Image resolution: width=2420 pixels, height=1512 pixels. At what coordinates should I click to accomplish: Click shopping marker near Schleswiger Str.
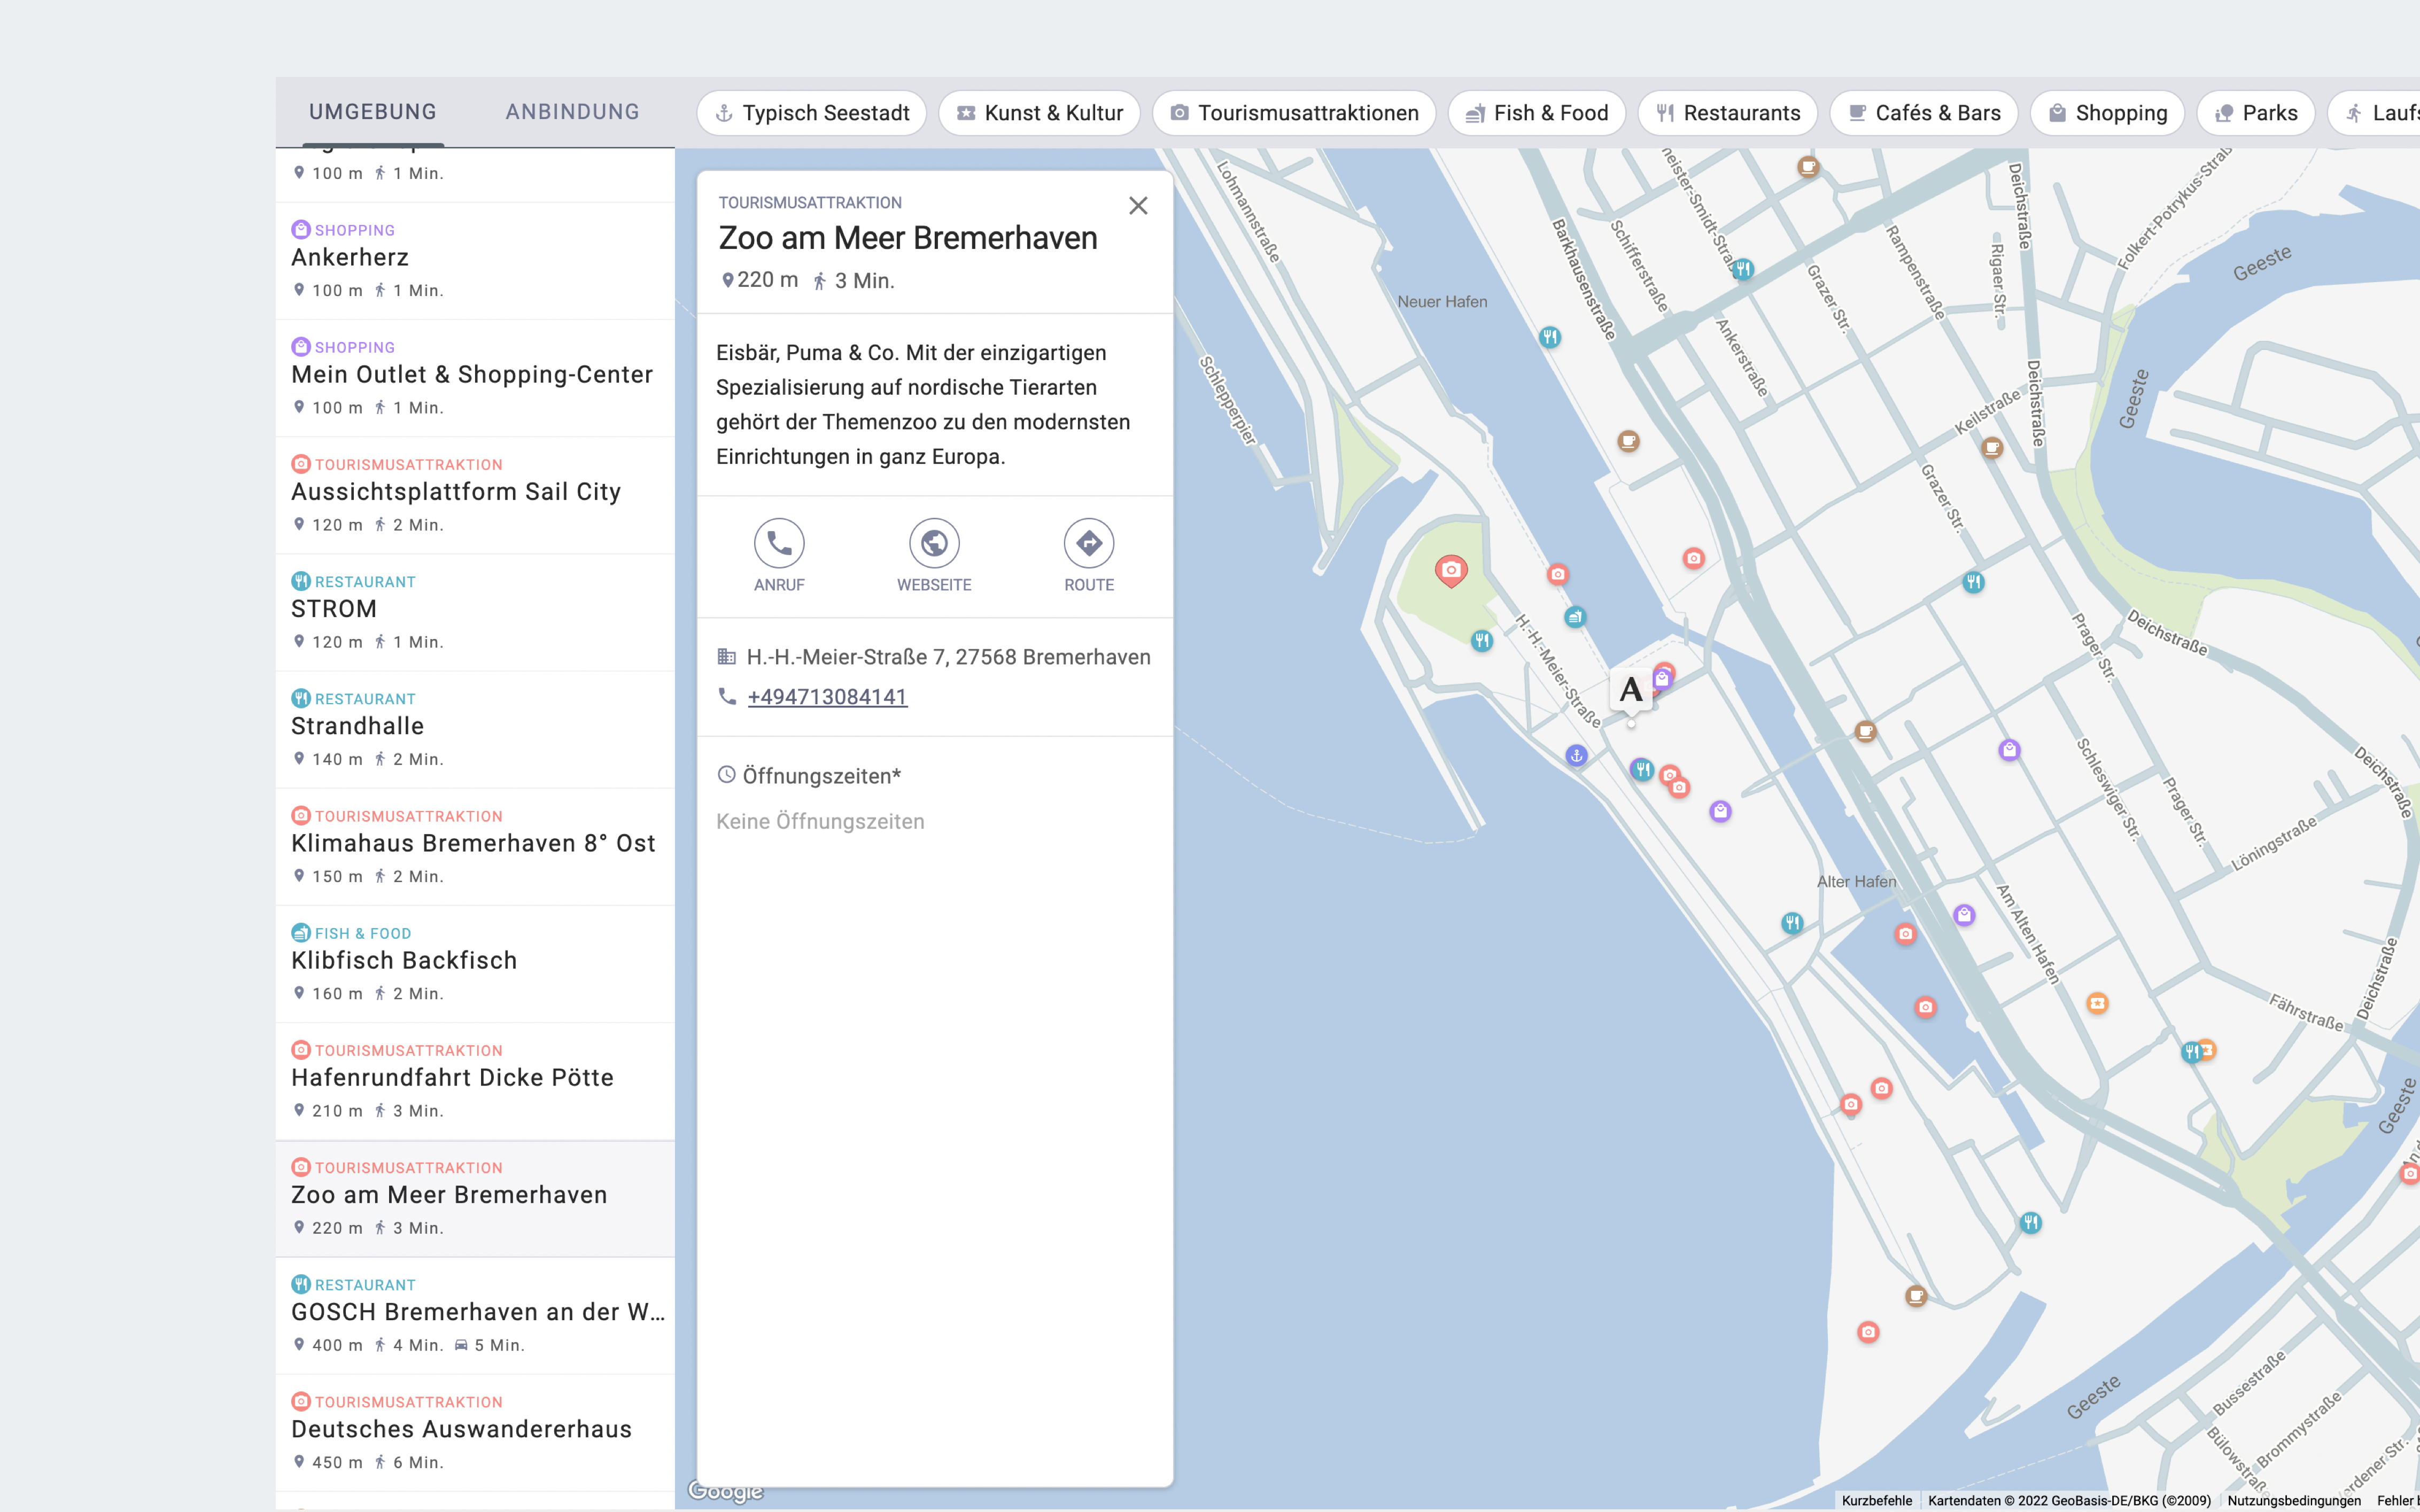2010,750
